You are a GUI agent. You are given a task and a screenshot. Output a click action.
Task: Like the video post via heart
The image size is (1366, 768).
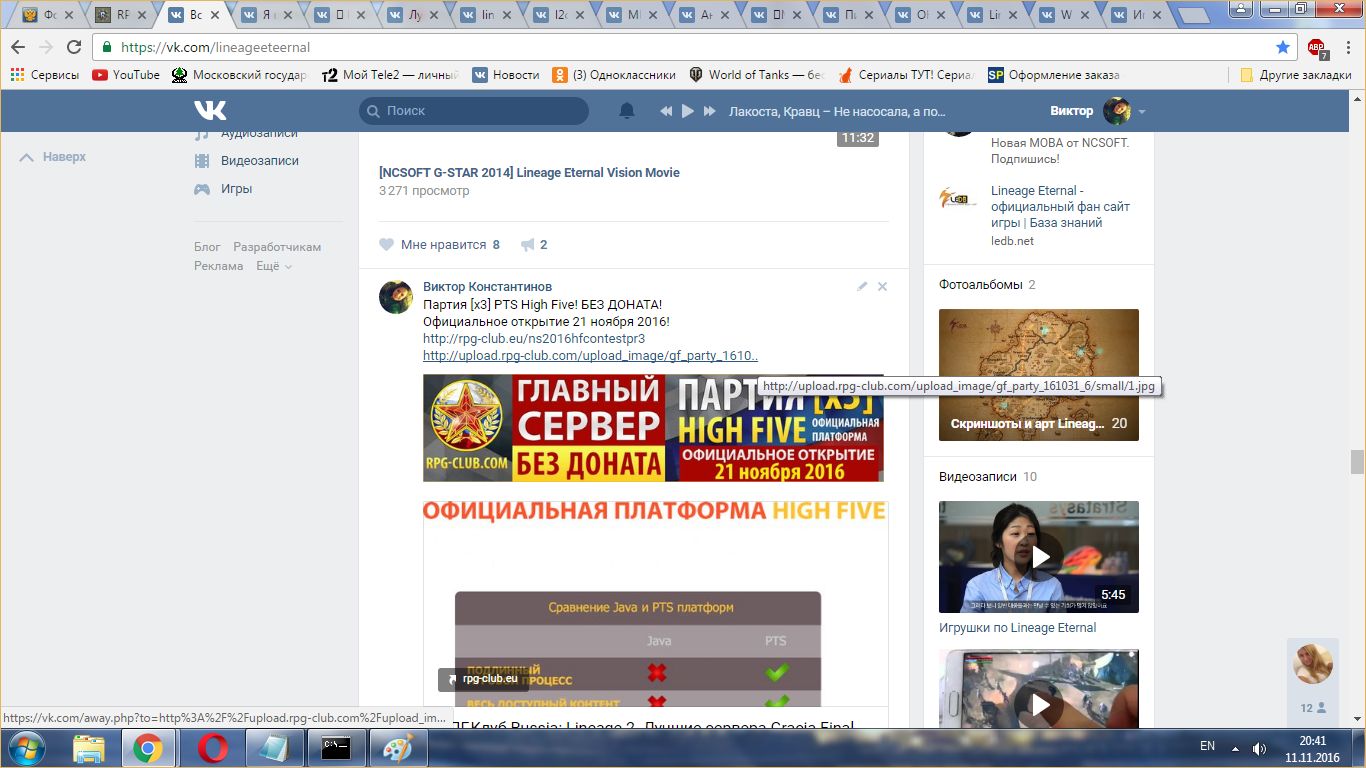pyautogui.click(x=387, y=245)
